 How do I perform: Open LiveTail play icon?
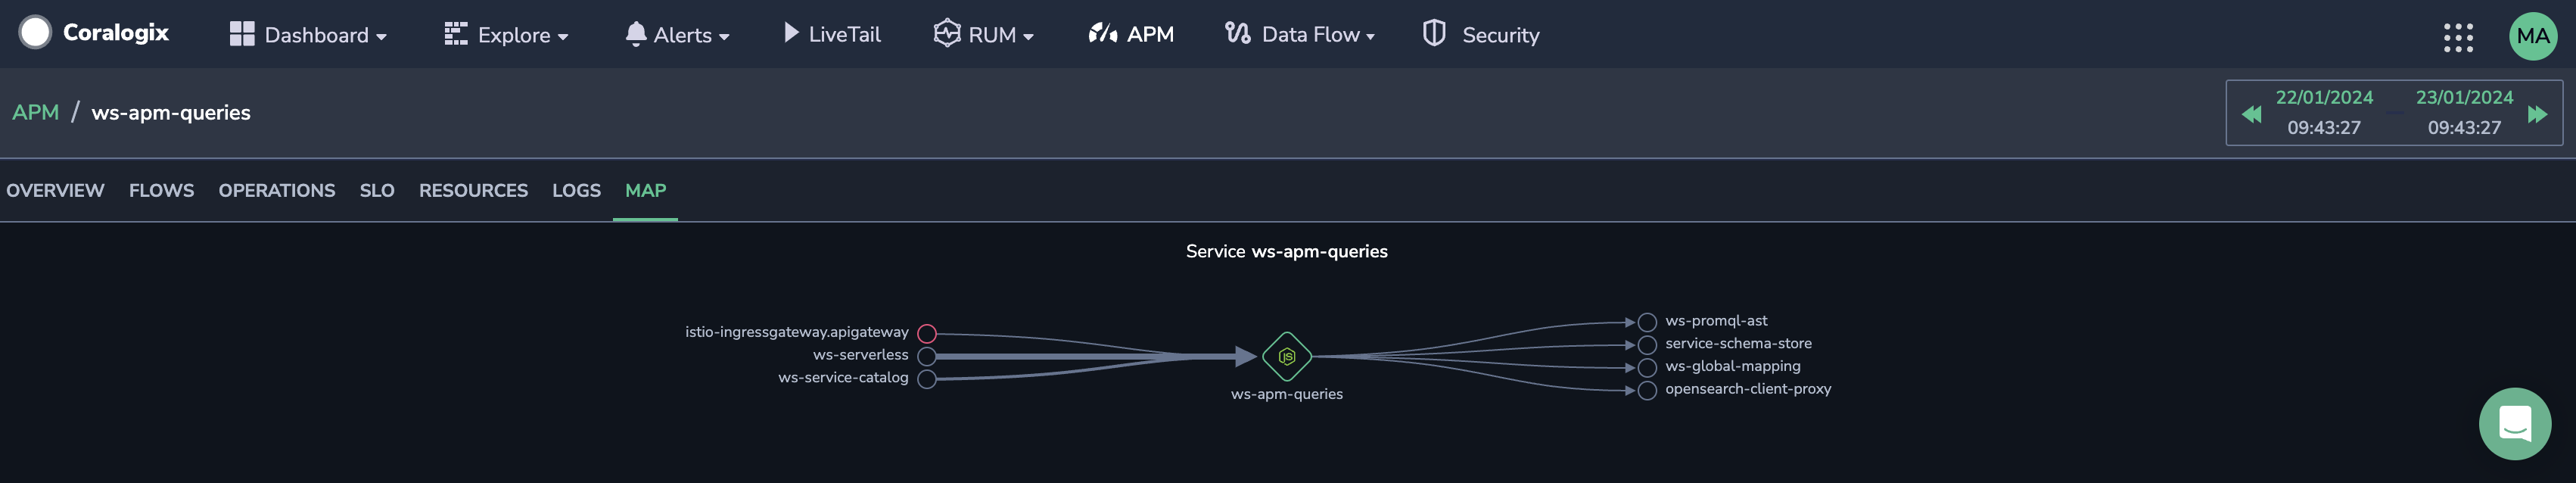click(x=790, y=33)
